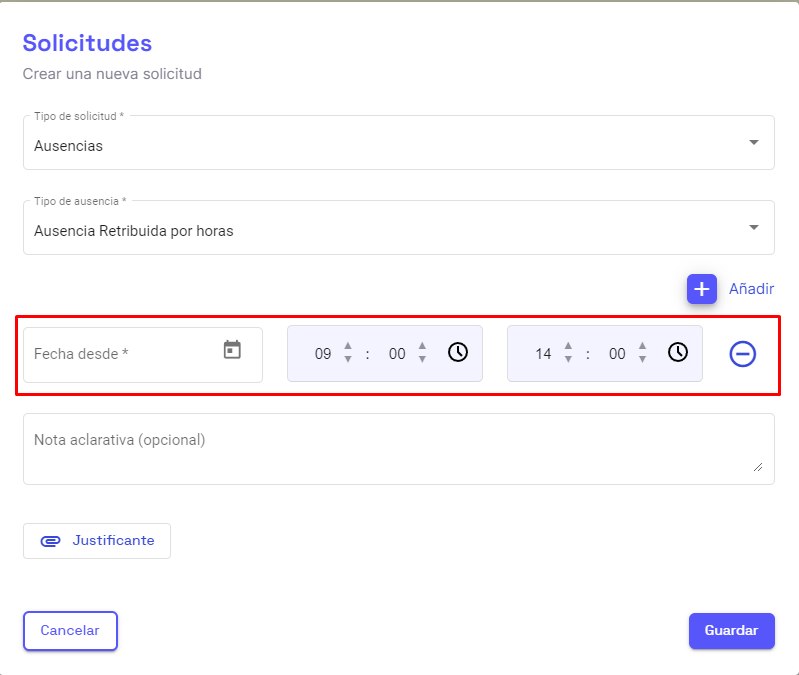Image resolution: width=799 pixels, height=675 pixels.
Task: Click the paperclip icon on Justificante
Action: click(50, 541)
